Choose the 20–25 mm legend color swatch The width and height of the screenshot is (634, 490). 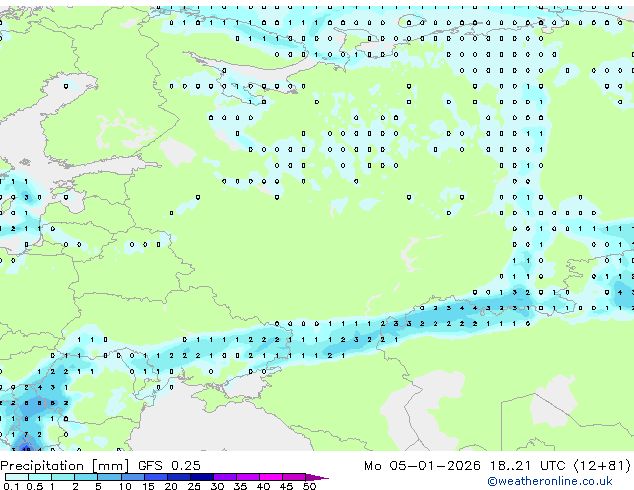pos(179,477)
